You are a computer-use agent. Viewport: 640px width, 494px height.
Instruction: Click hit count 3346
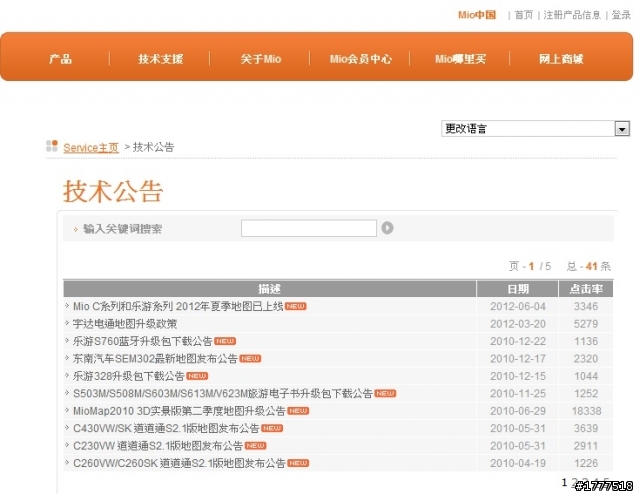coord(586,306)
